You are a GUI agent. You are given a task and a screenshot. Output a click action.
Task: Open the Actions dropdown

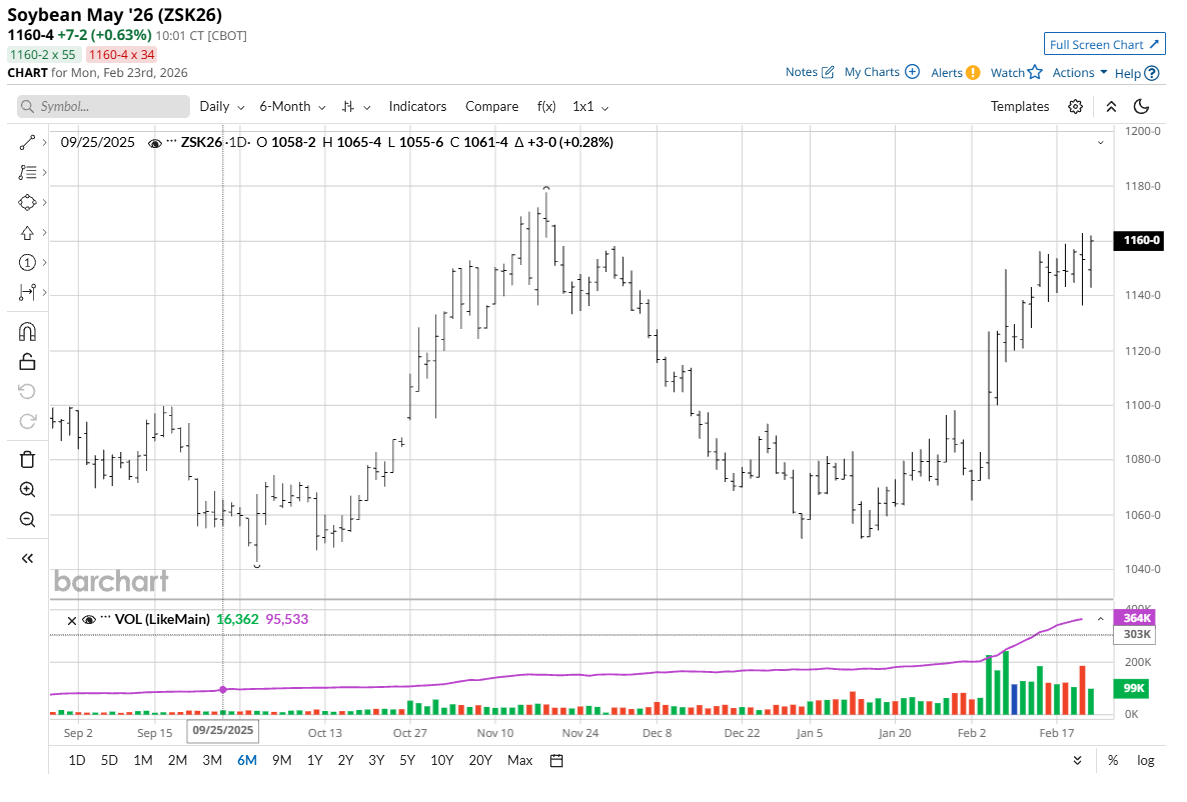tap(1080, 73)
